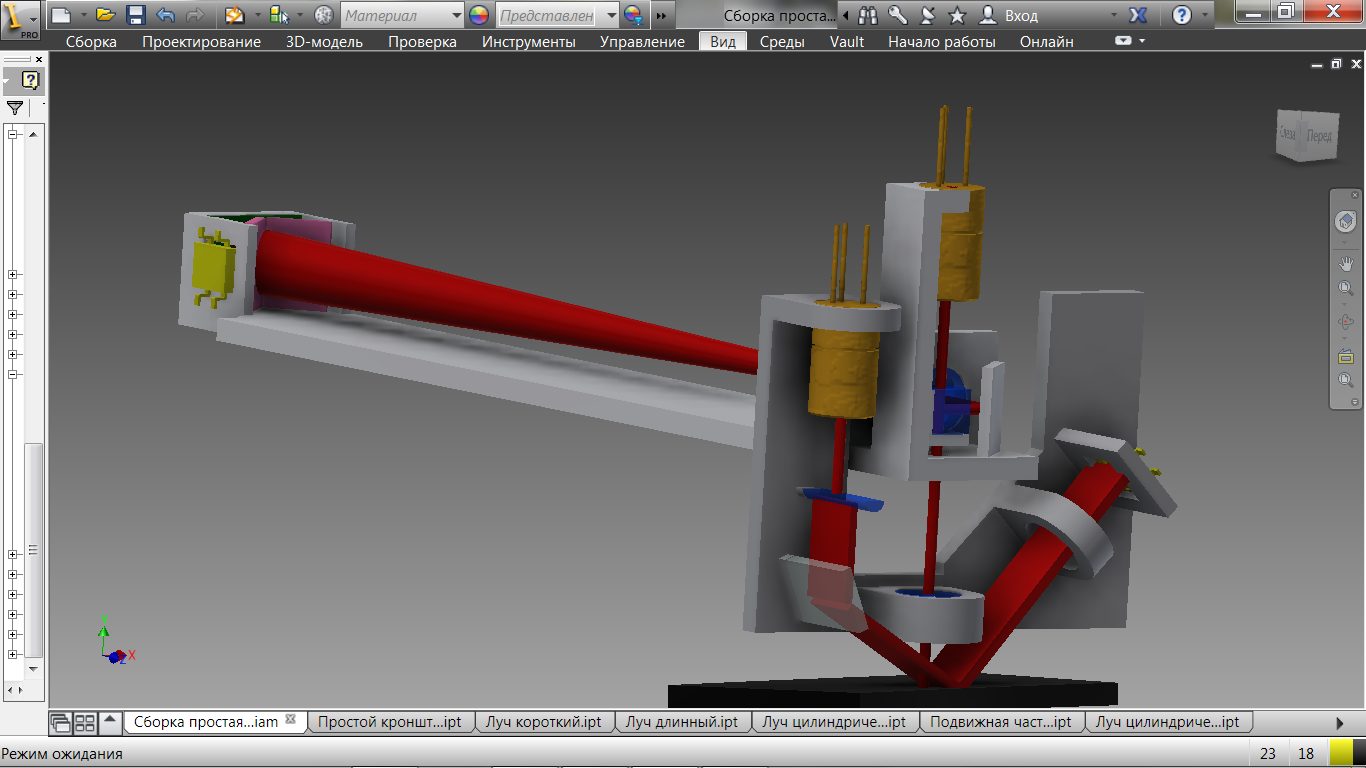This screenshot has width=1366, height=768.
Task: Open the Материал dropdown
Action: (x=457, y=16)
